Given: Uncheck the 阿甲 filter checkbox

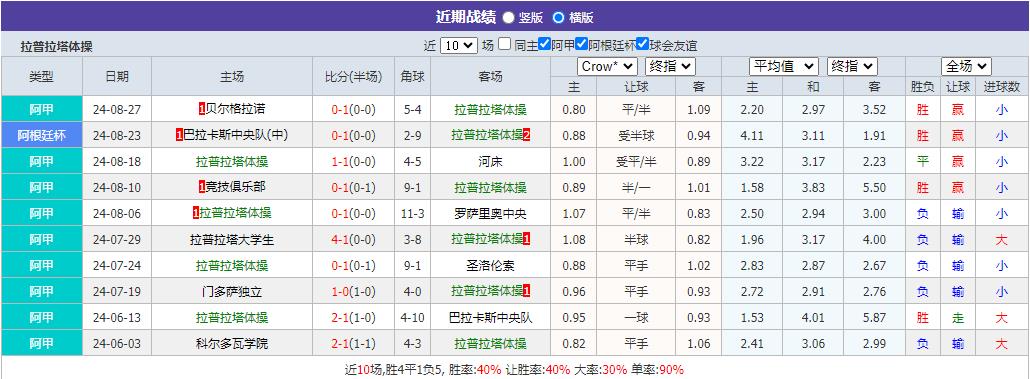Looking at the screenshot, I should click(x=544, y=44).
